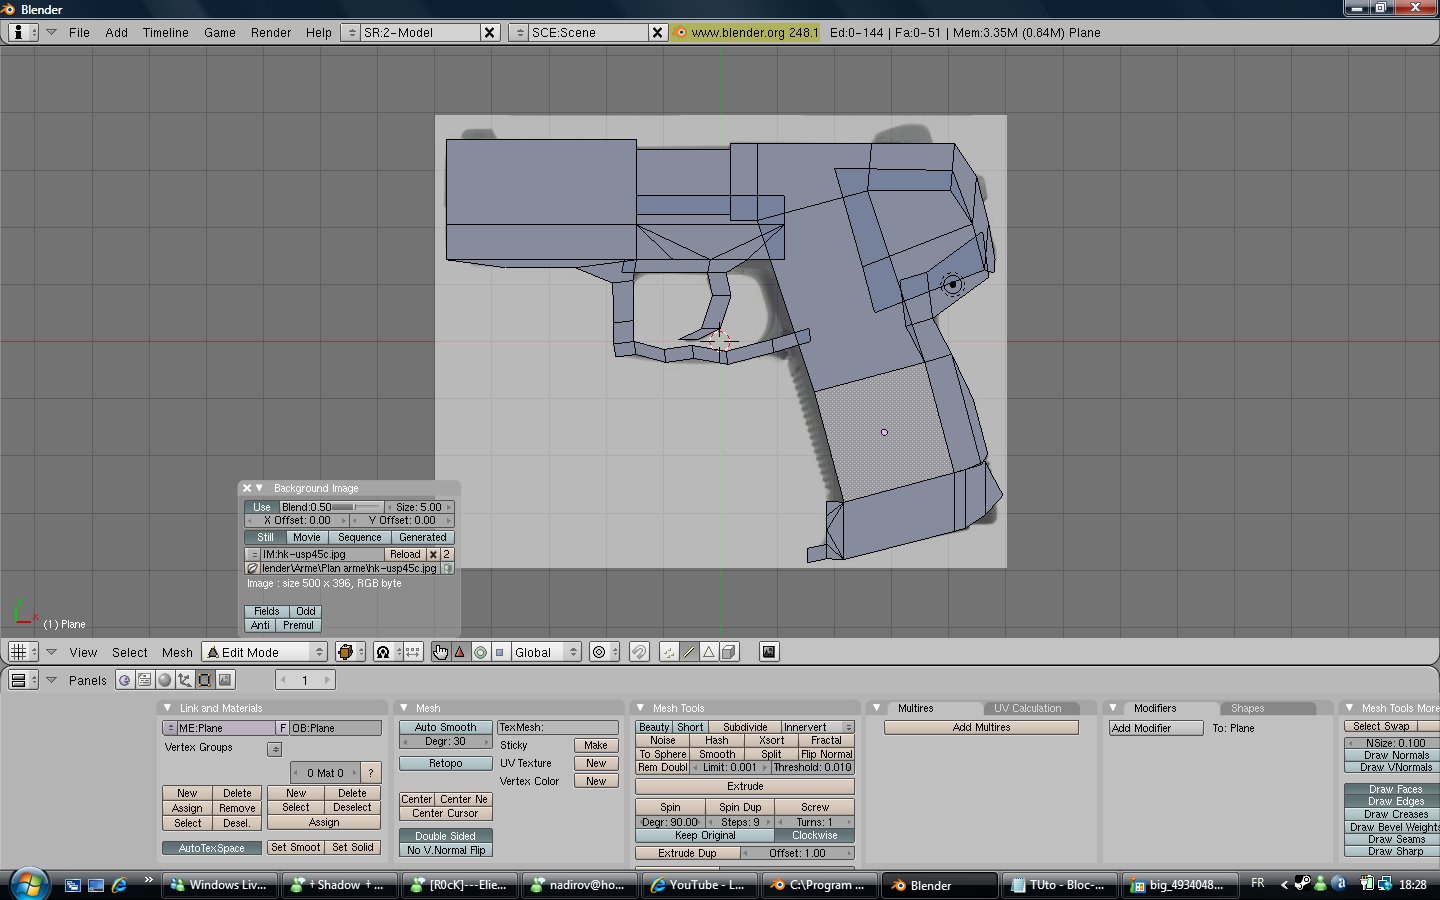Switch to vertex select mode
1440x900 pixels.
669,652
